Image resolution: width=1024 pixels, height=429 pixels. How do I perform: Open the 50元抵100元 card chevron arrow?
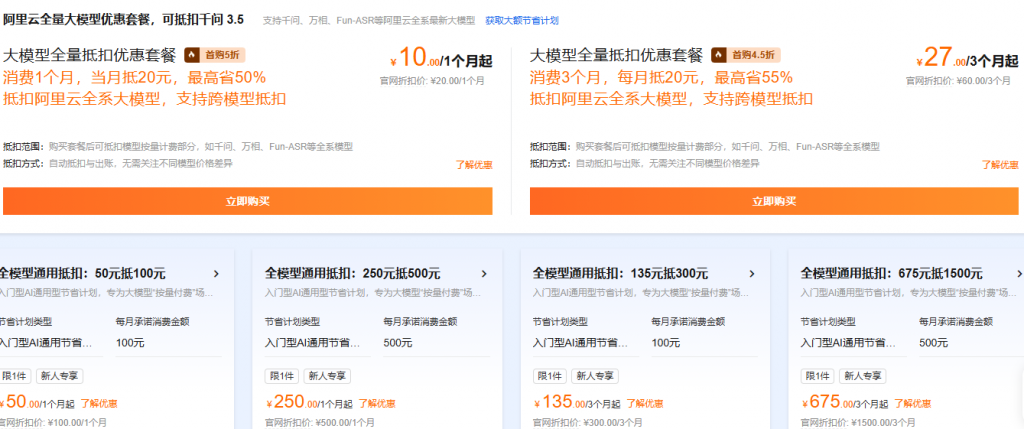217,273
